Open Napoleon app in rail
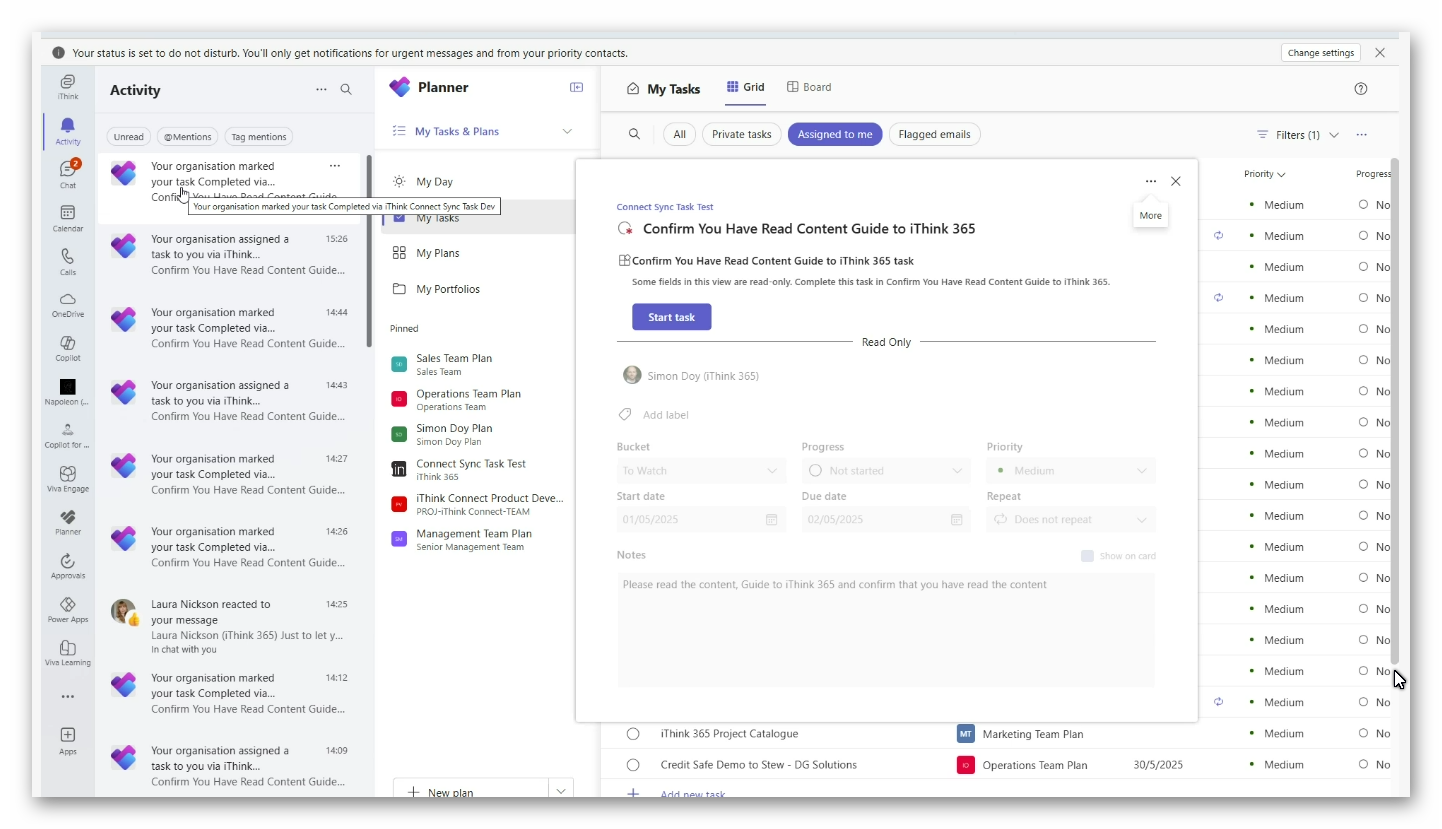The image size is (1442, 829). point(68,392)
